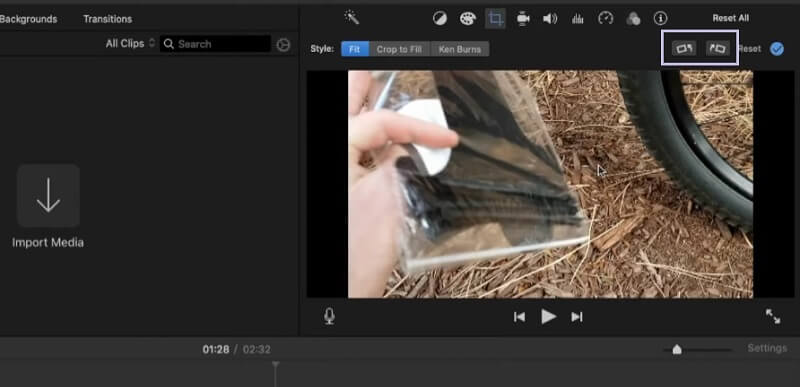
Task: Click the Import Media arrow
Action: click(x=48, y=195)
